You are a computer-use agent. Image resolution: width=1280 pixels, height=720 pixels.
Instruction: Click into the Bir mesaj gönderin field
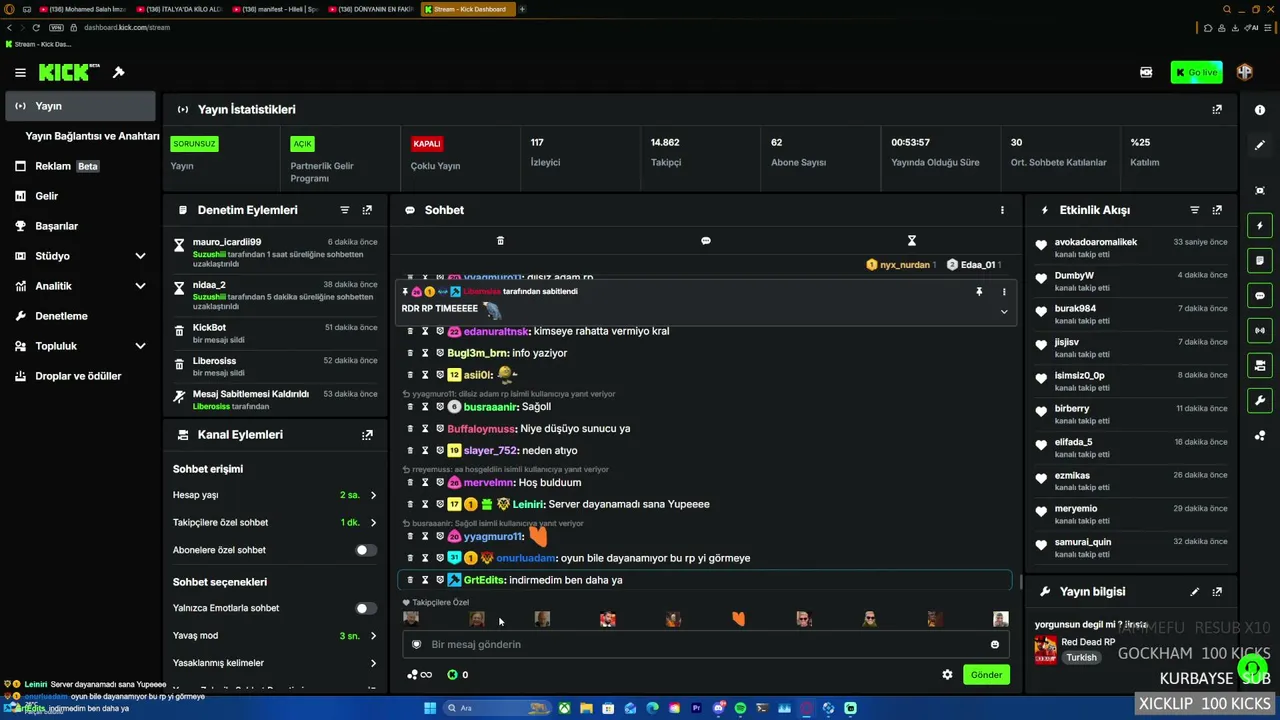705,645
